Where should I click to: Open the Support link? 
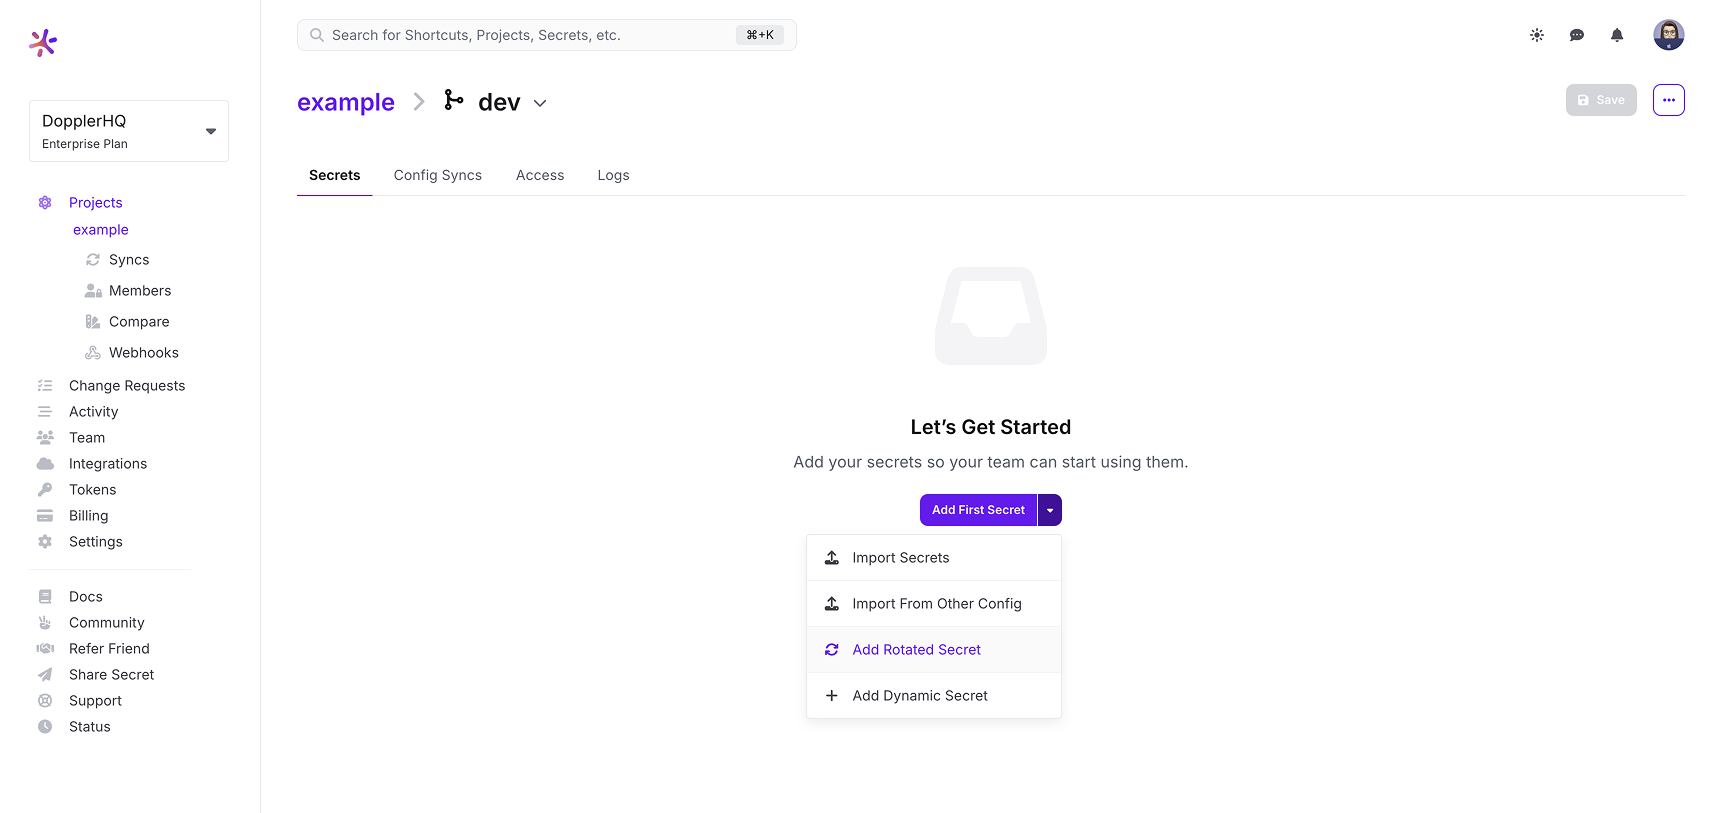pos(96,701)
